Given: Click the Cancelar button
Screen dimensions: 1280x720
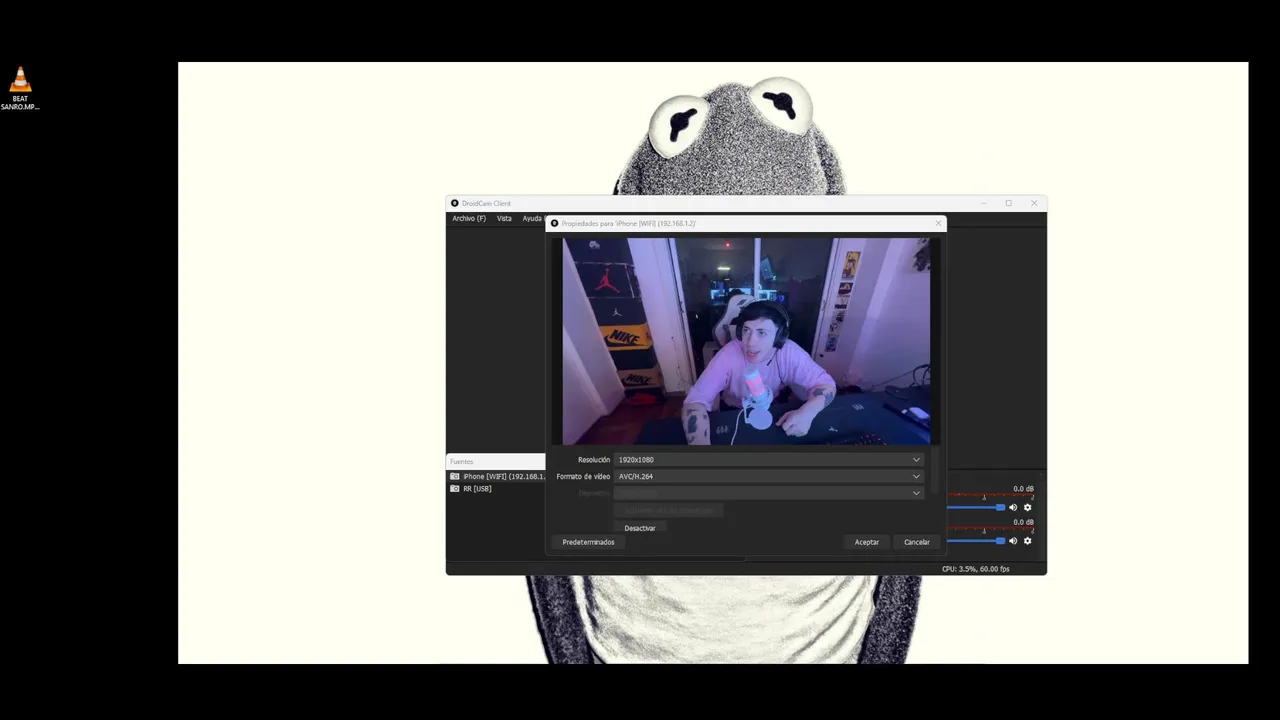Looking at the screenshot, I should click(x=917, y=542).
